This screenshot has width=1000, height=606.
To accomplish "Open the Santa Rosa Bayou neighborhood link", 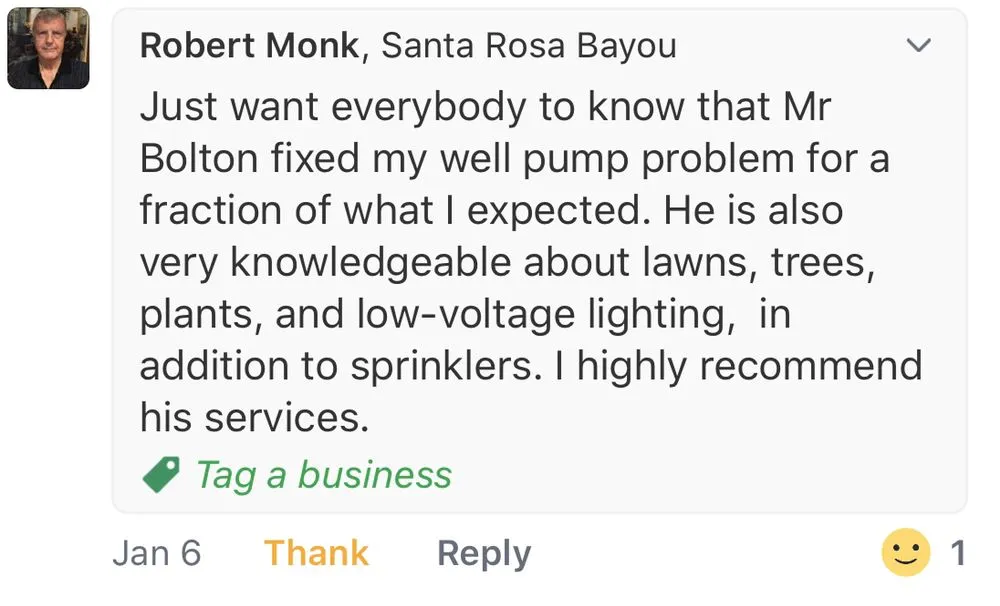I will [529, 46].
